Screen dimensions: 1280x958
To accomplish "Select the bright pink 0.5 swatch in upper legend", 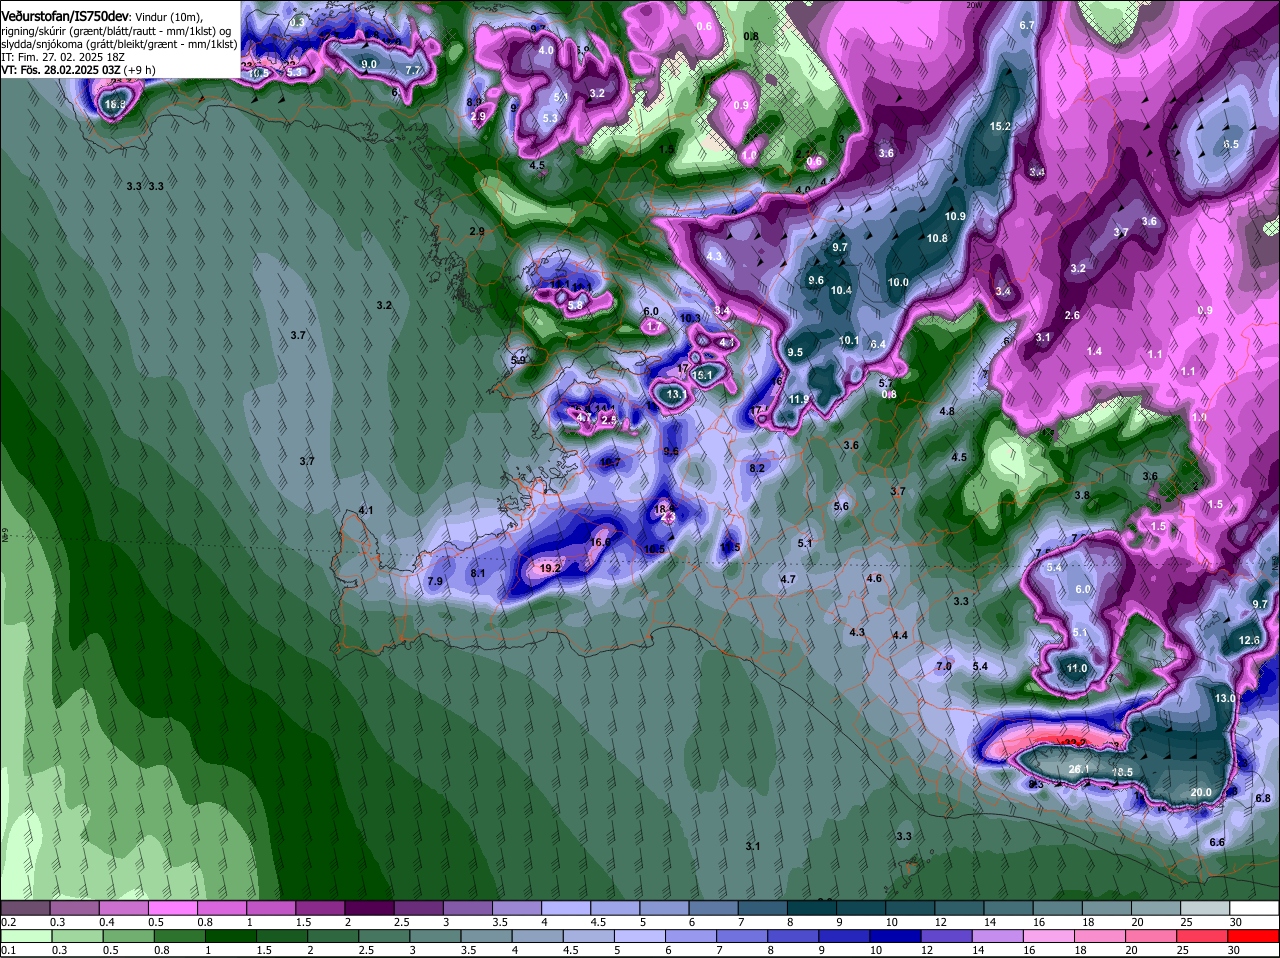I will (x=172, y=908).
